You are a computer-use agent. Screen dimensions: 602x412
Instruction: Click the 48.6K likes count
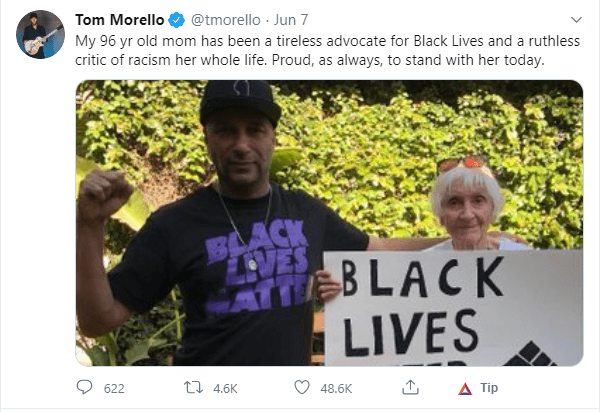336,389
